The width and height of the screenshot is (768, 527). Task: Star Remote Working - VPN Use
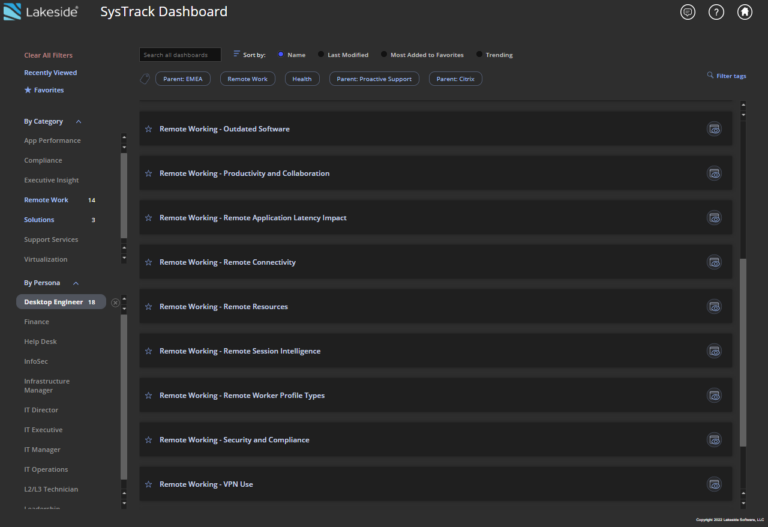coord(148,484)
